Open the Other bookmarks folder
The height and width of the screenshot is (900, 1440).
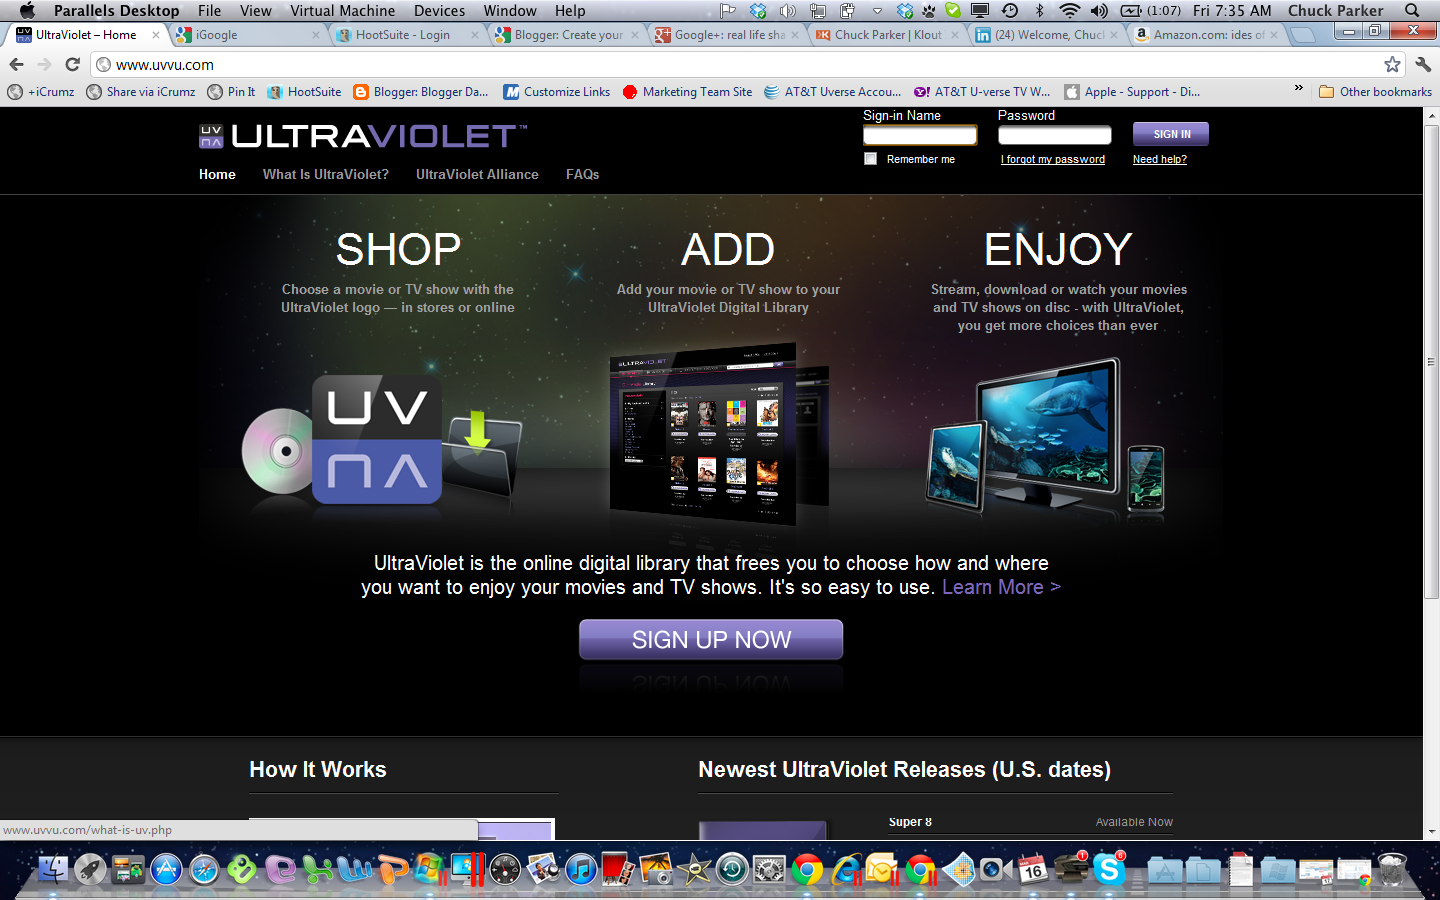click(1375, 92)
